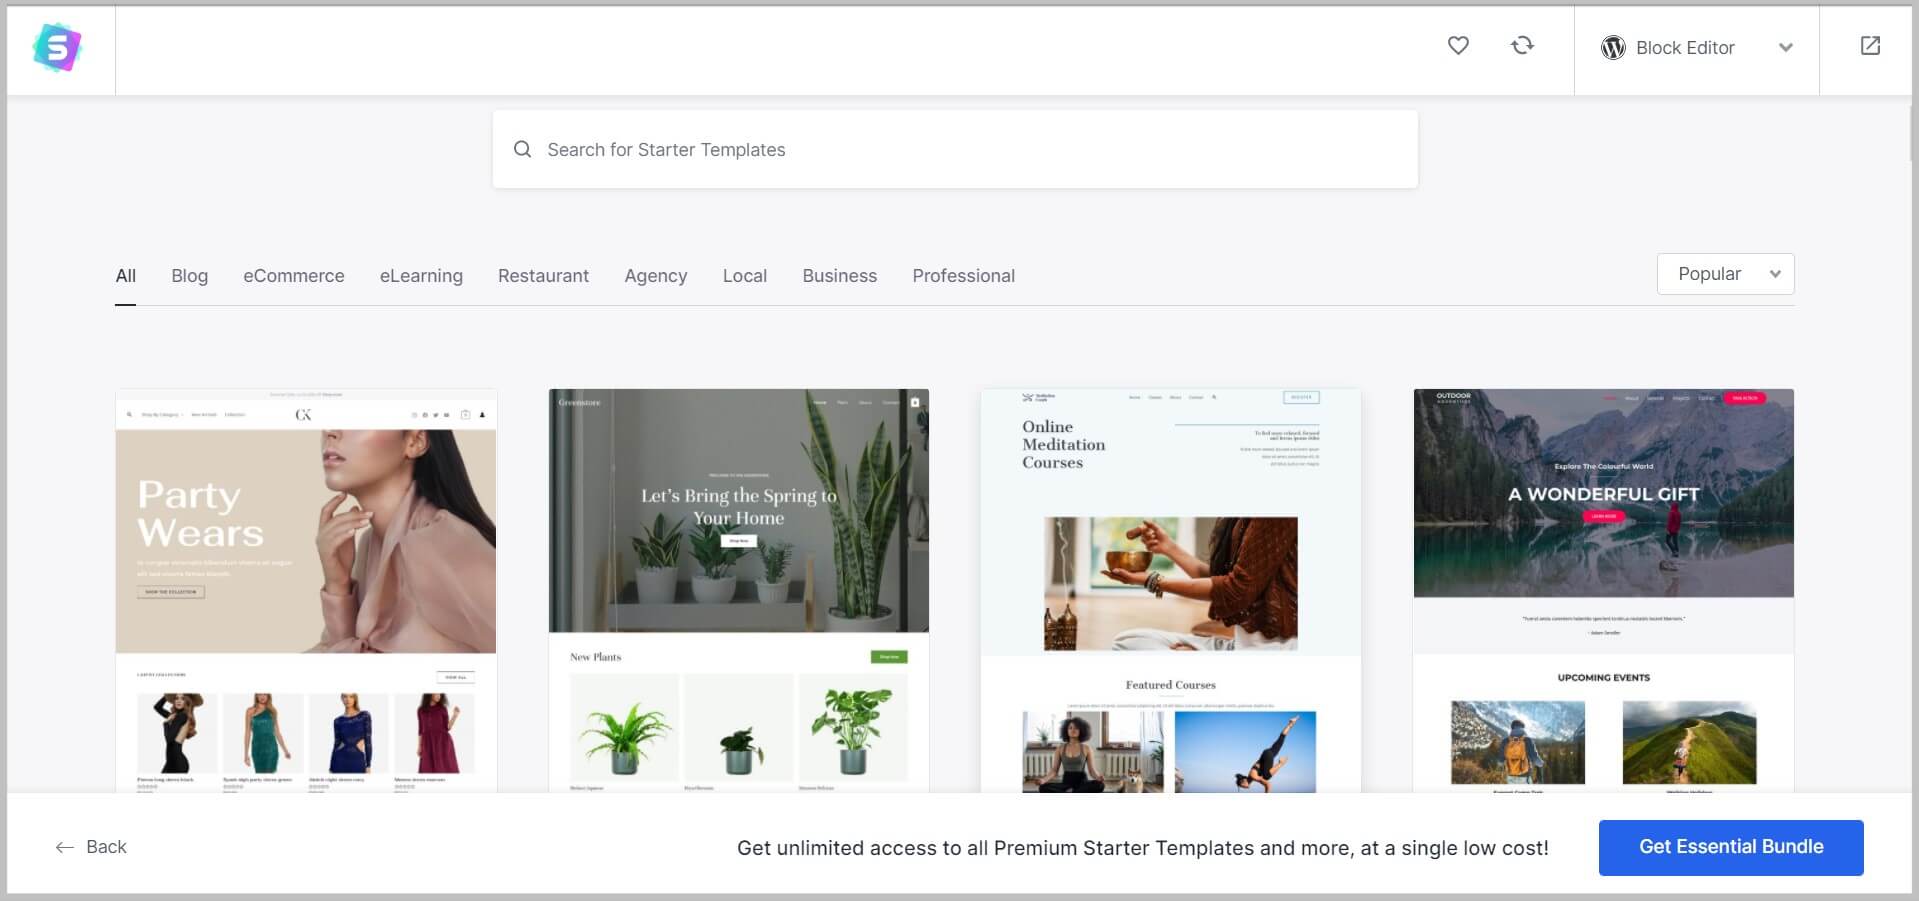
Task: Sync the template library with refresh icon
Action: click(x=1522, y=45)
